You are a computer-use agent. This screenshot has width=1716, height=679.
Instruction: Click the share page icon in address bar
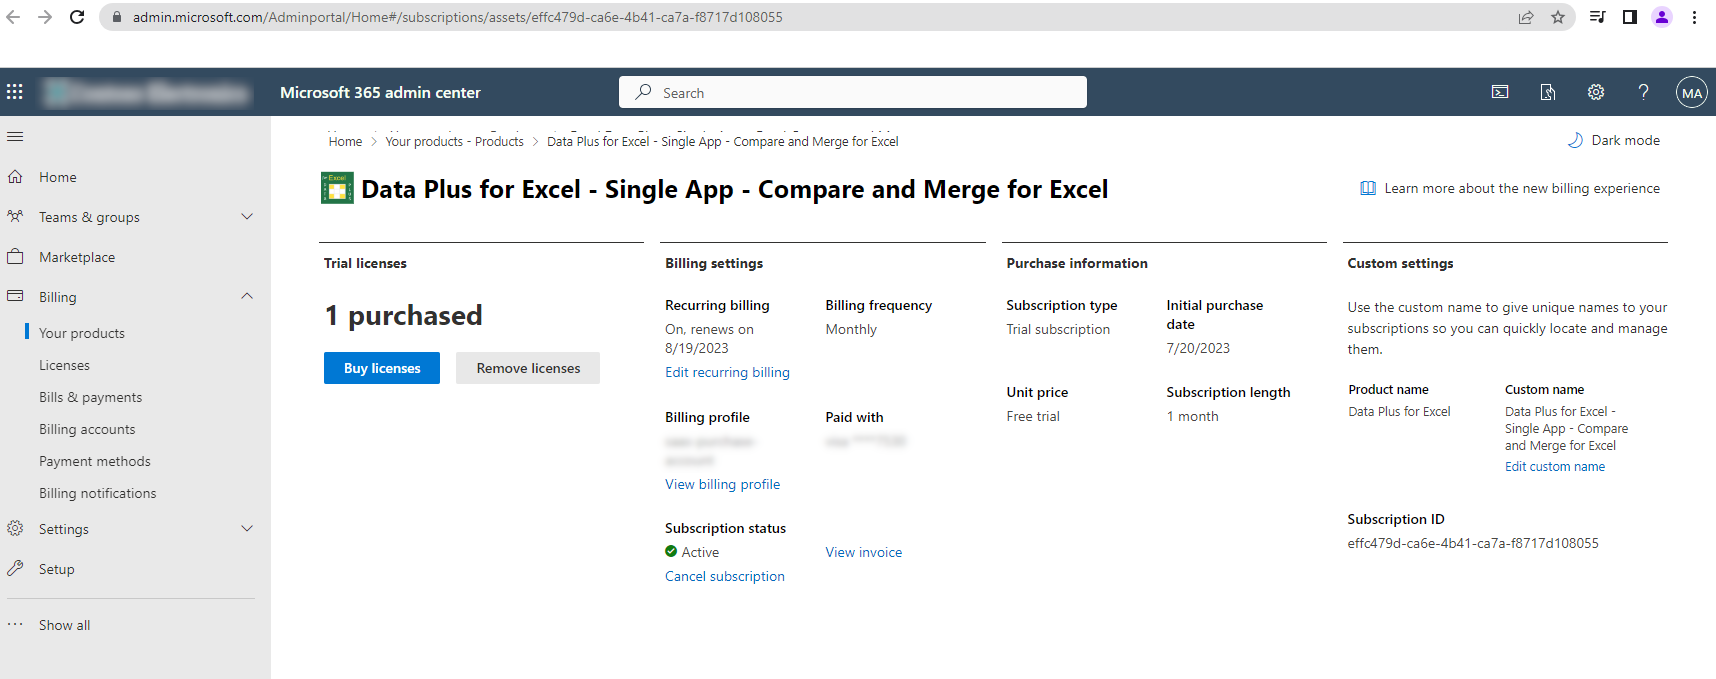[1526, 17]
